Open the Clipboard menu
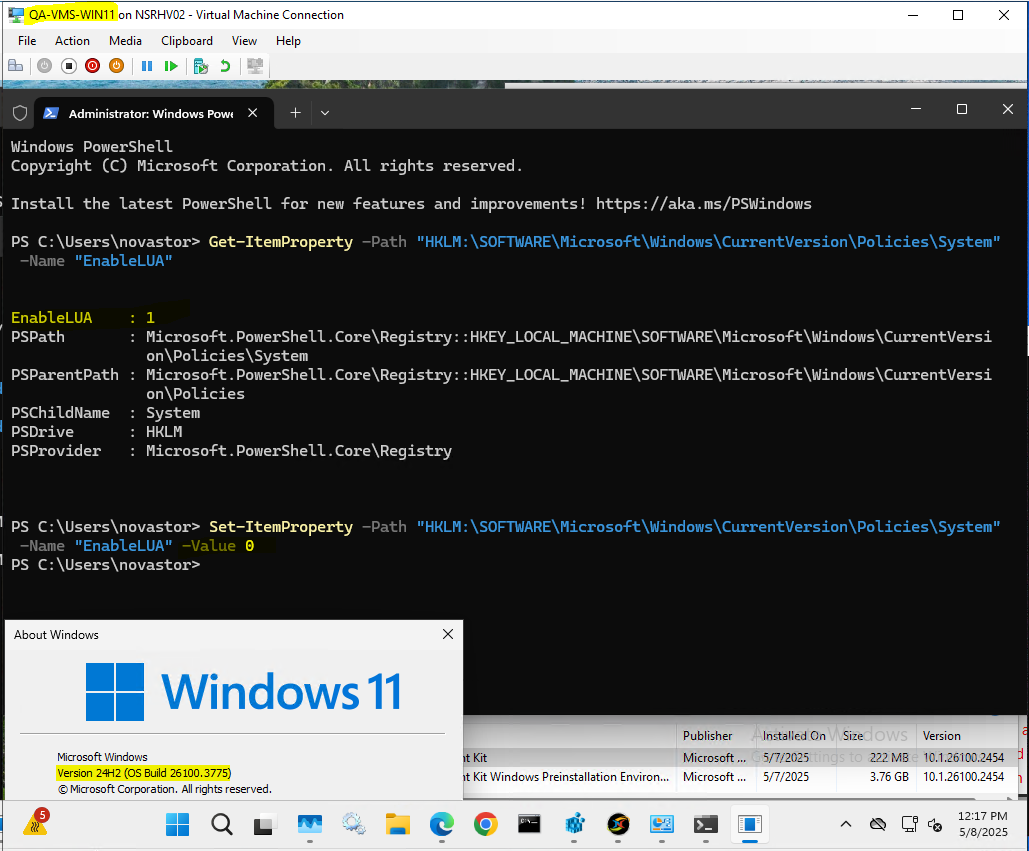This screenshot has height=851, width=1029. point(187,41)
